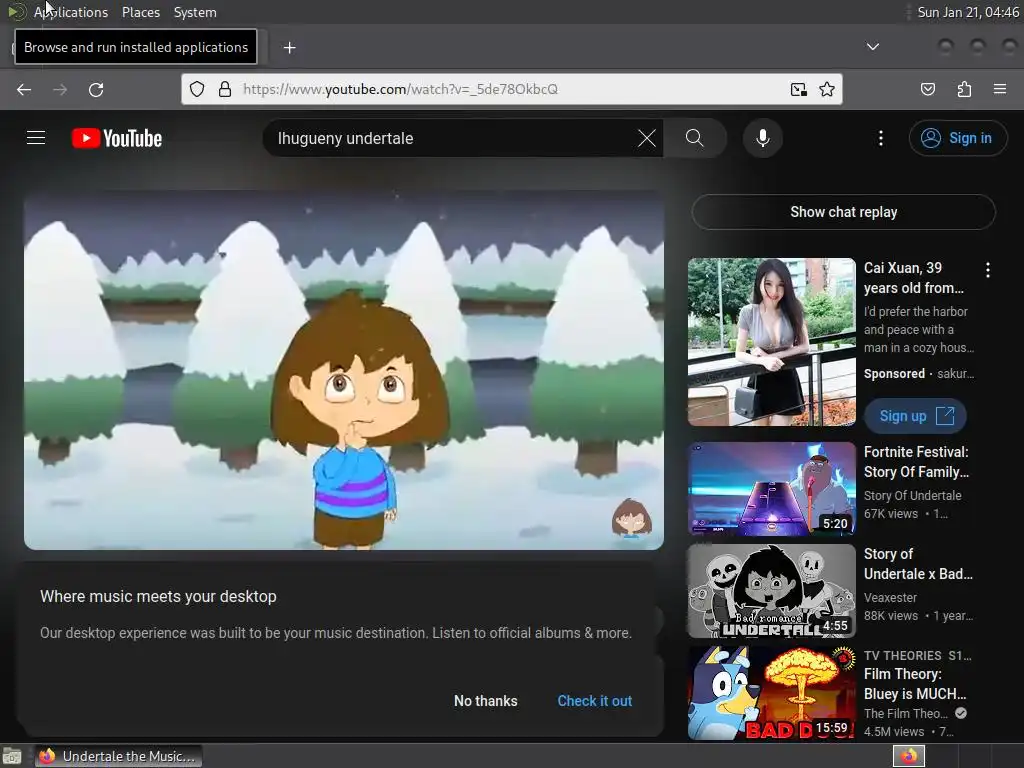Image resolution: width=1024 pixels, height=768 pixels.
Task: Expand the list all tabs chevron
Action: tap(872, 46)
